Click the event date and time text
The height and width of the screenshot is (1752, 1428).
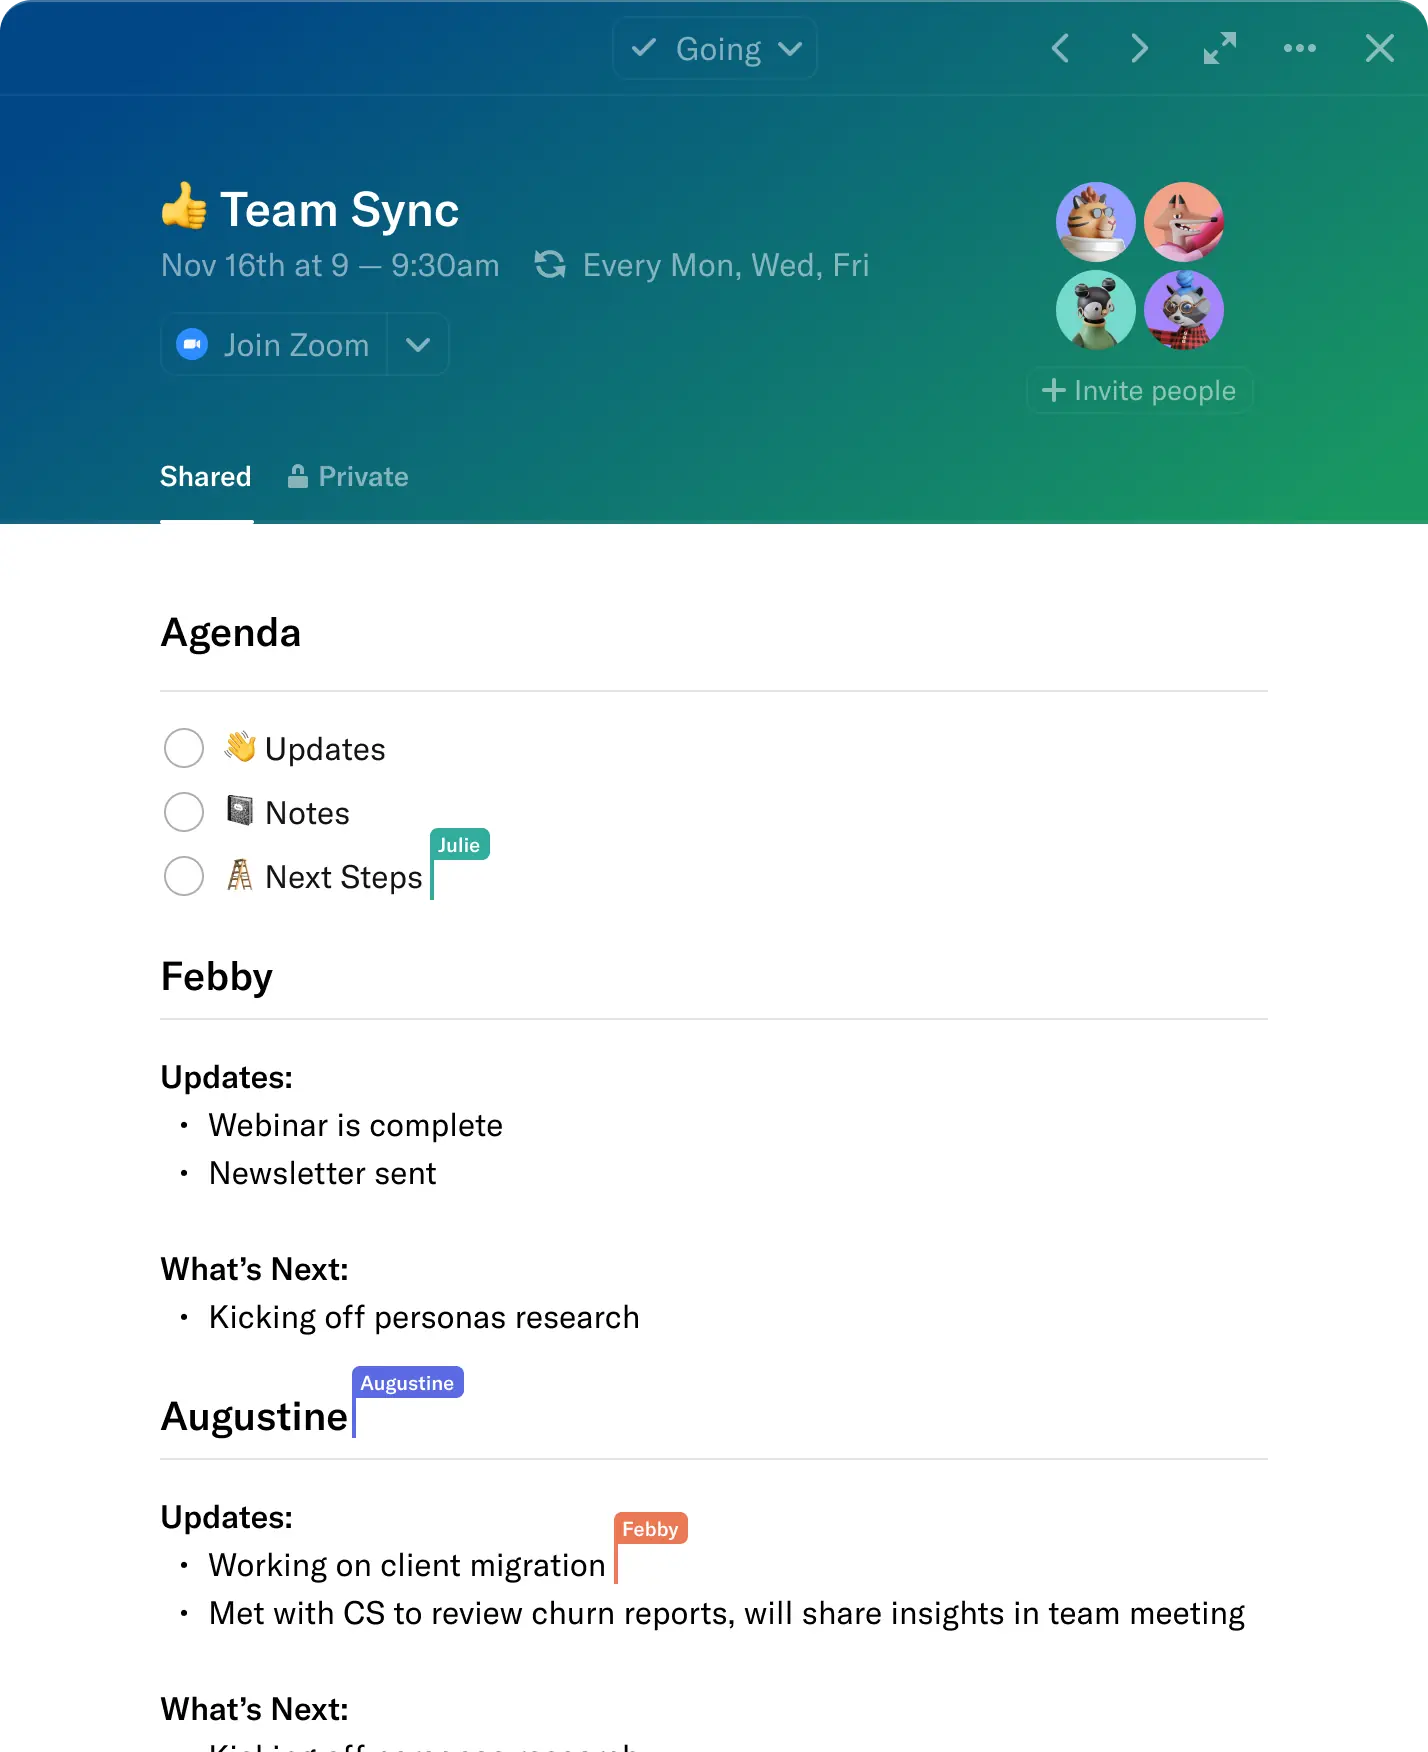tap(330, 265)
